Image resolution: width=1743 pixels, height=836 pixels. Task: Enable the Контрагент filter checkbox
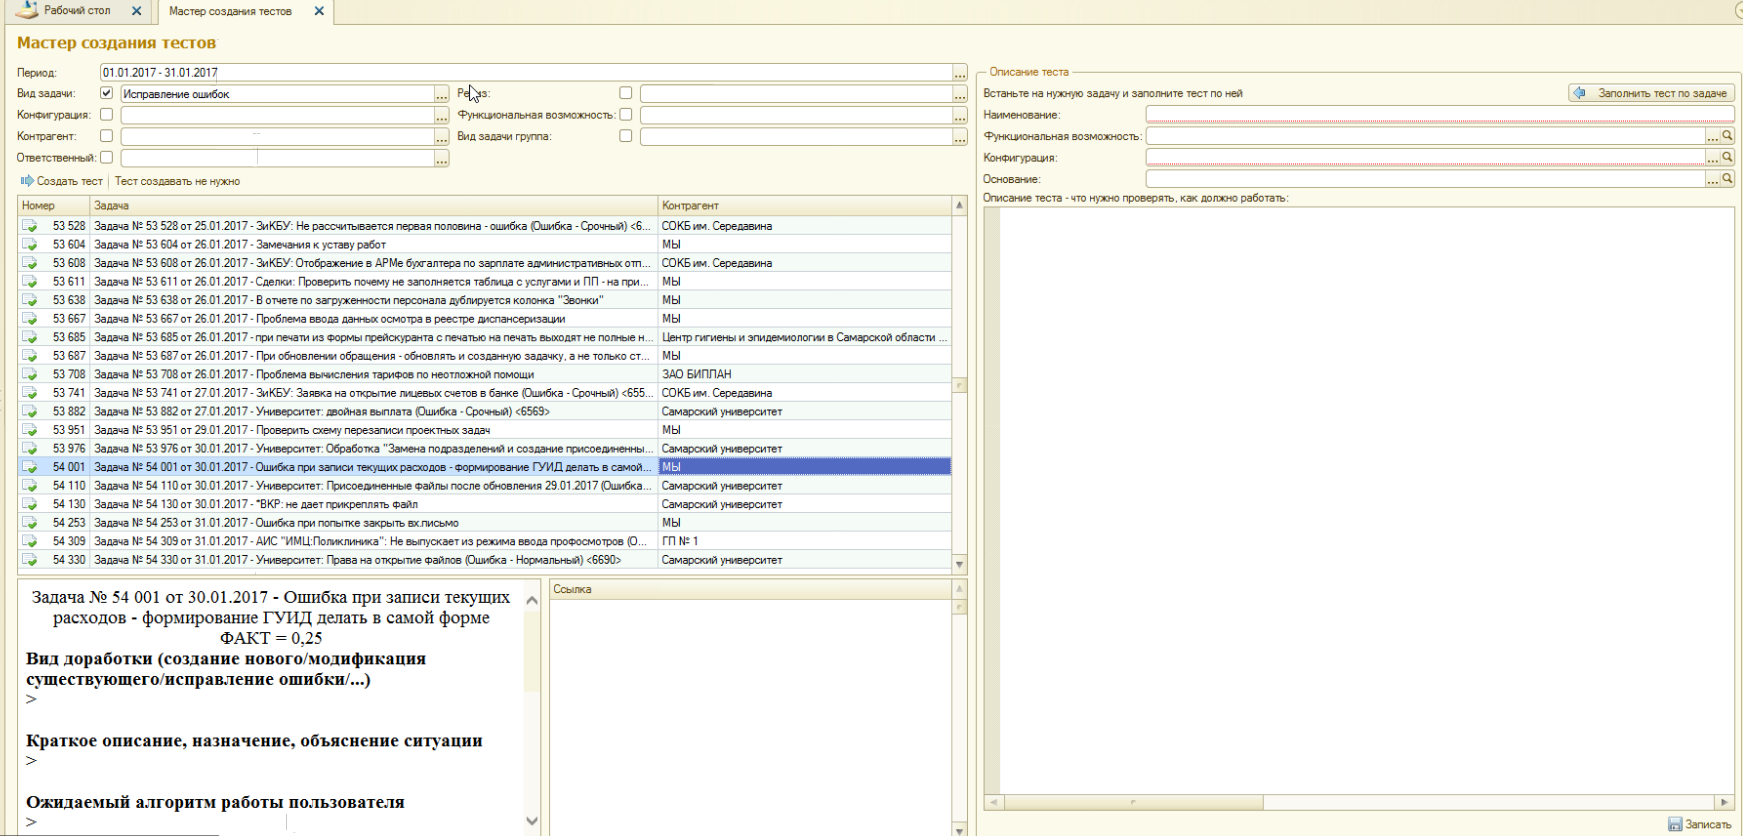coord(106,136)
